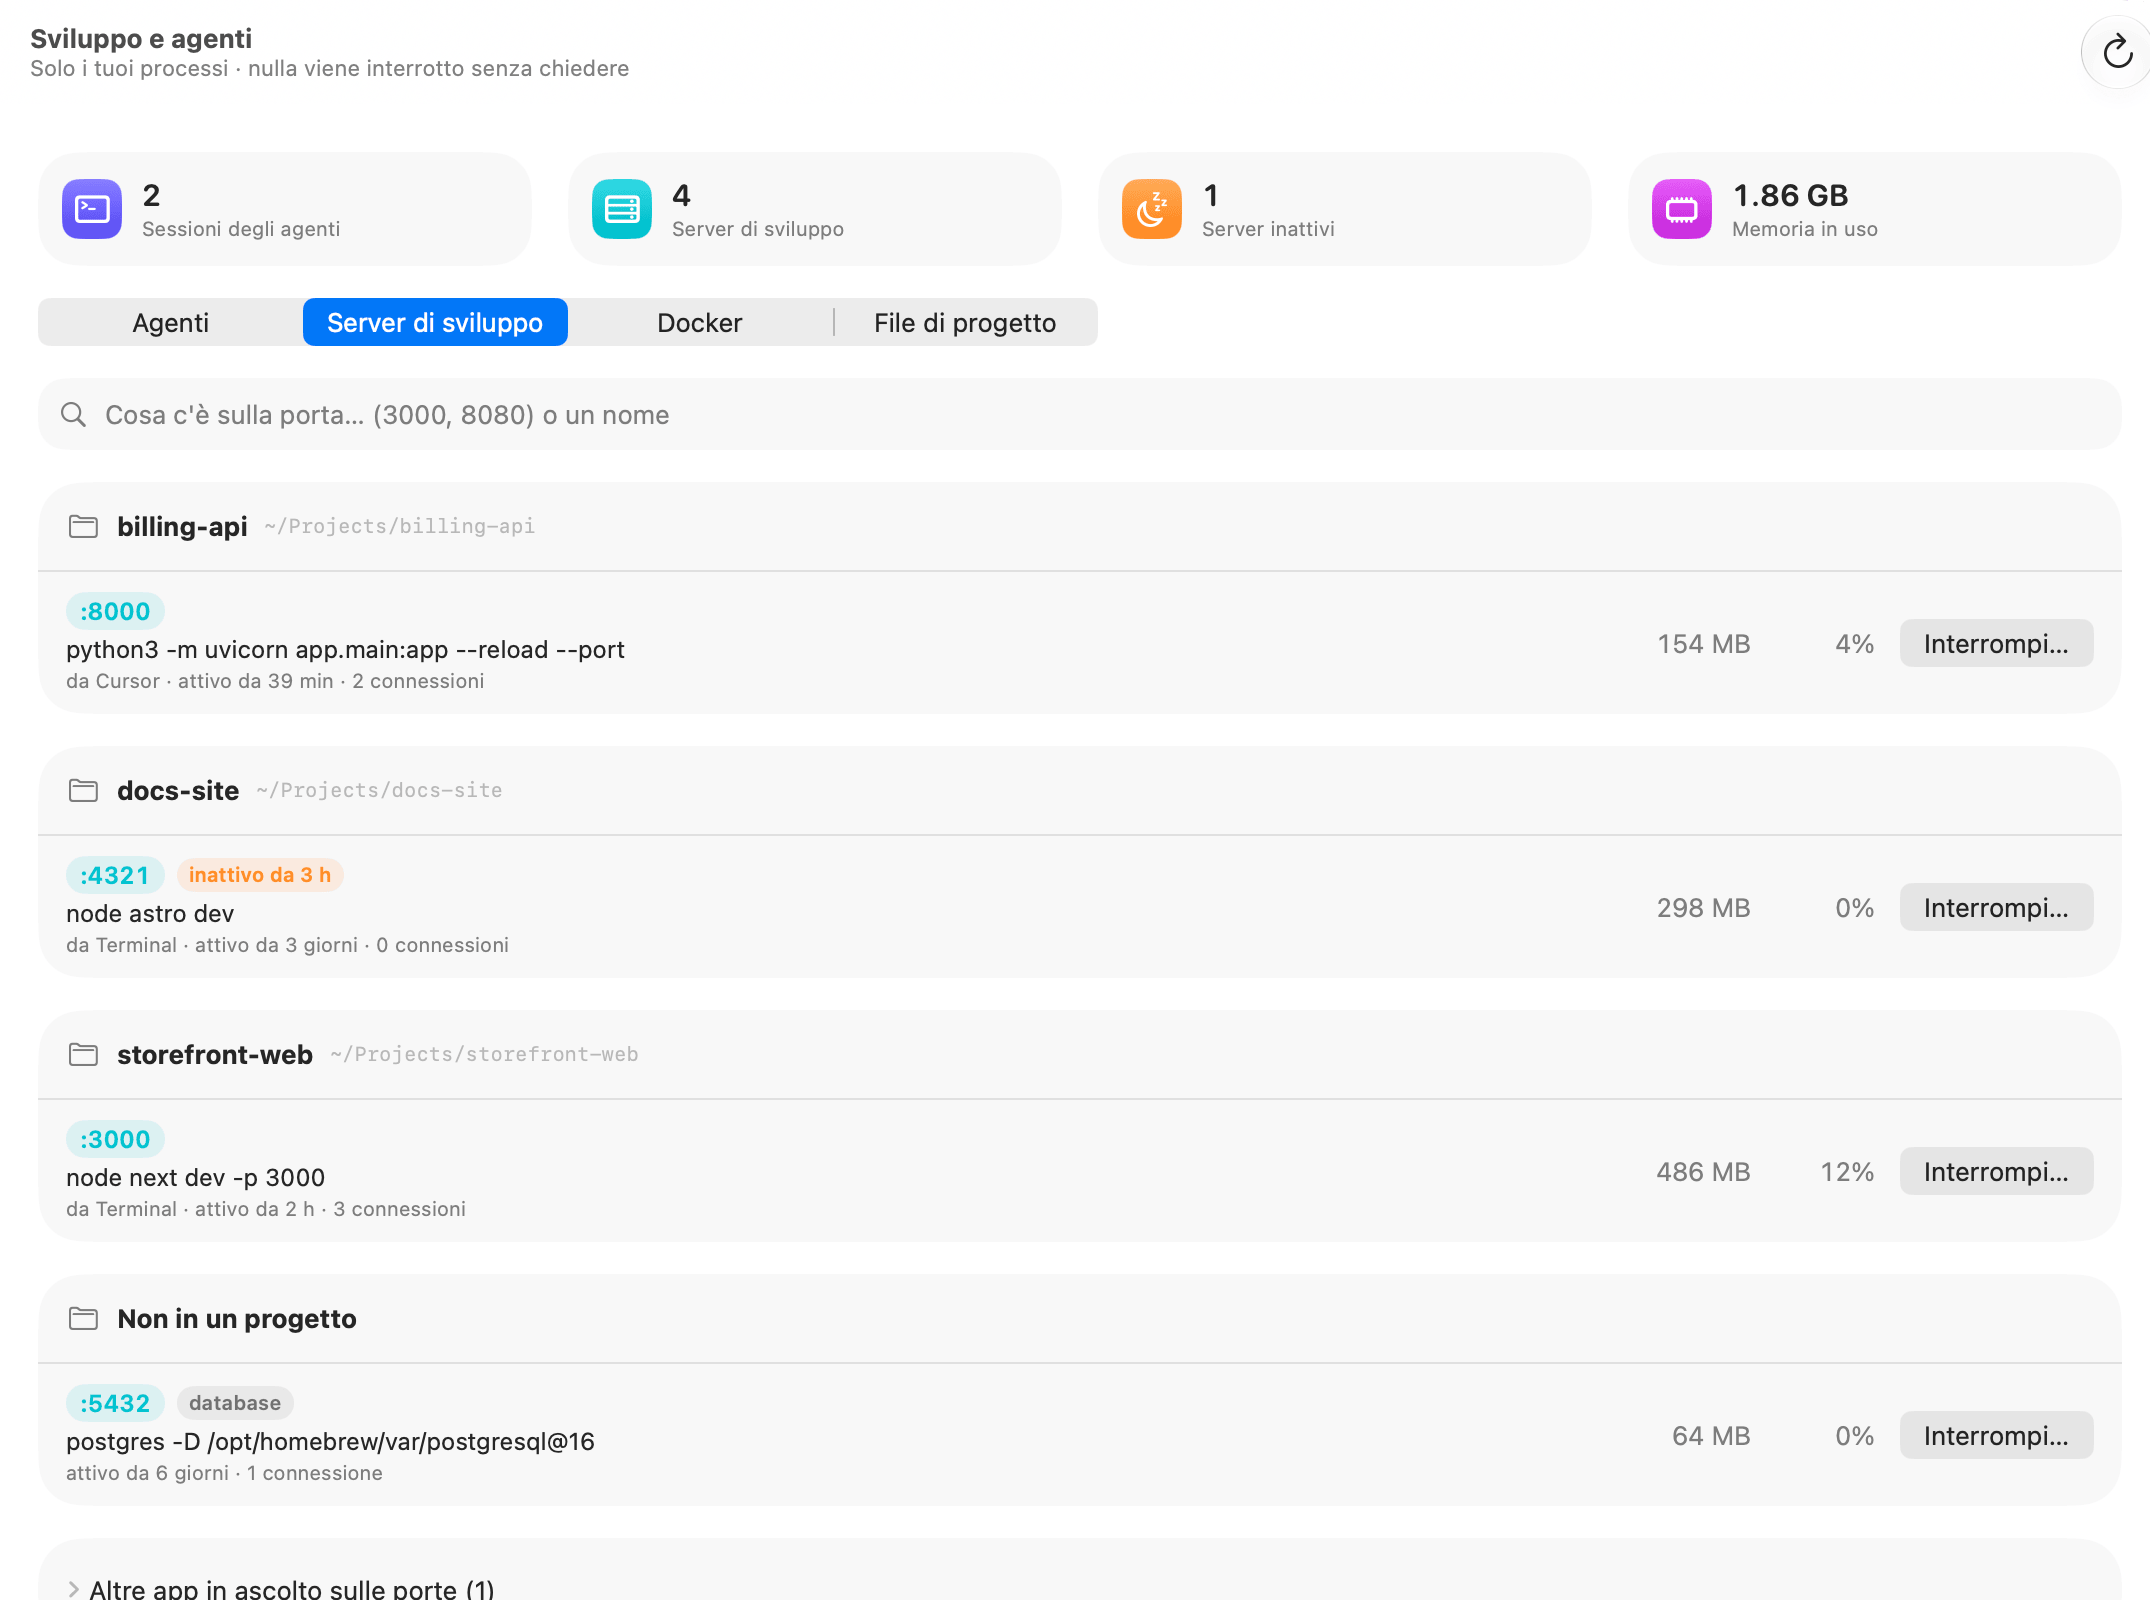Click the dev servers teal icon

click(622, 209)
